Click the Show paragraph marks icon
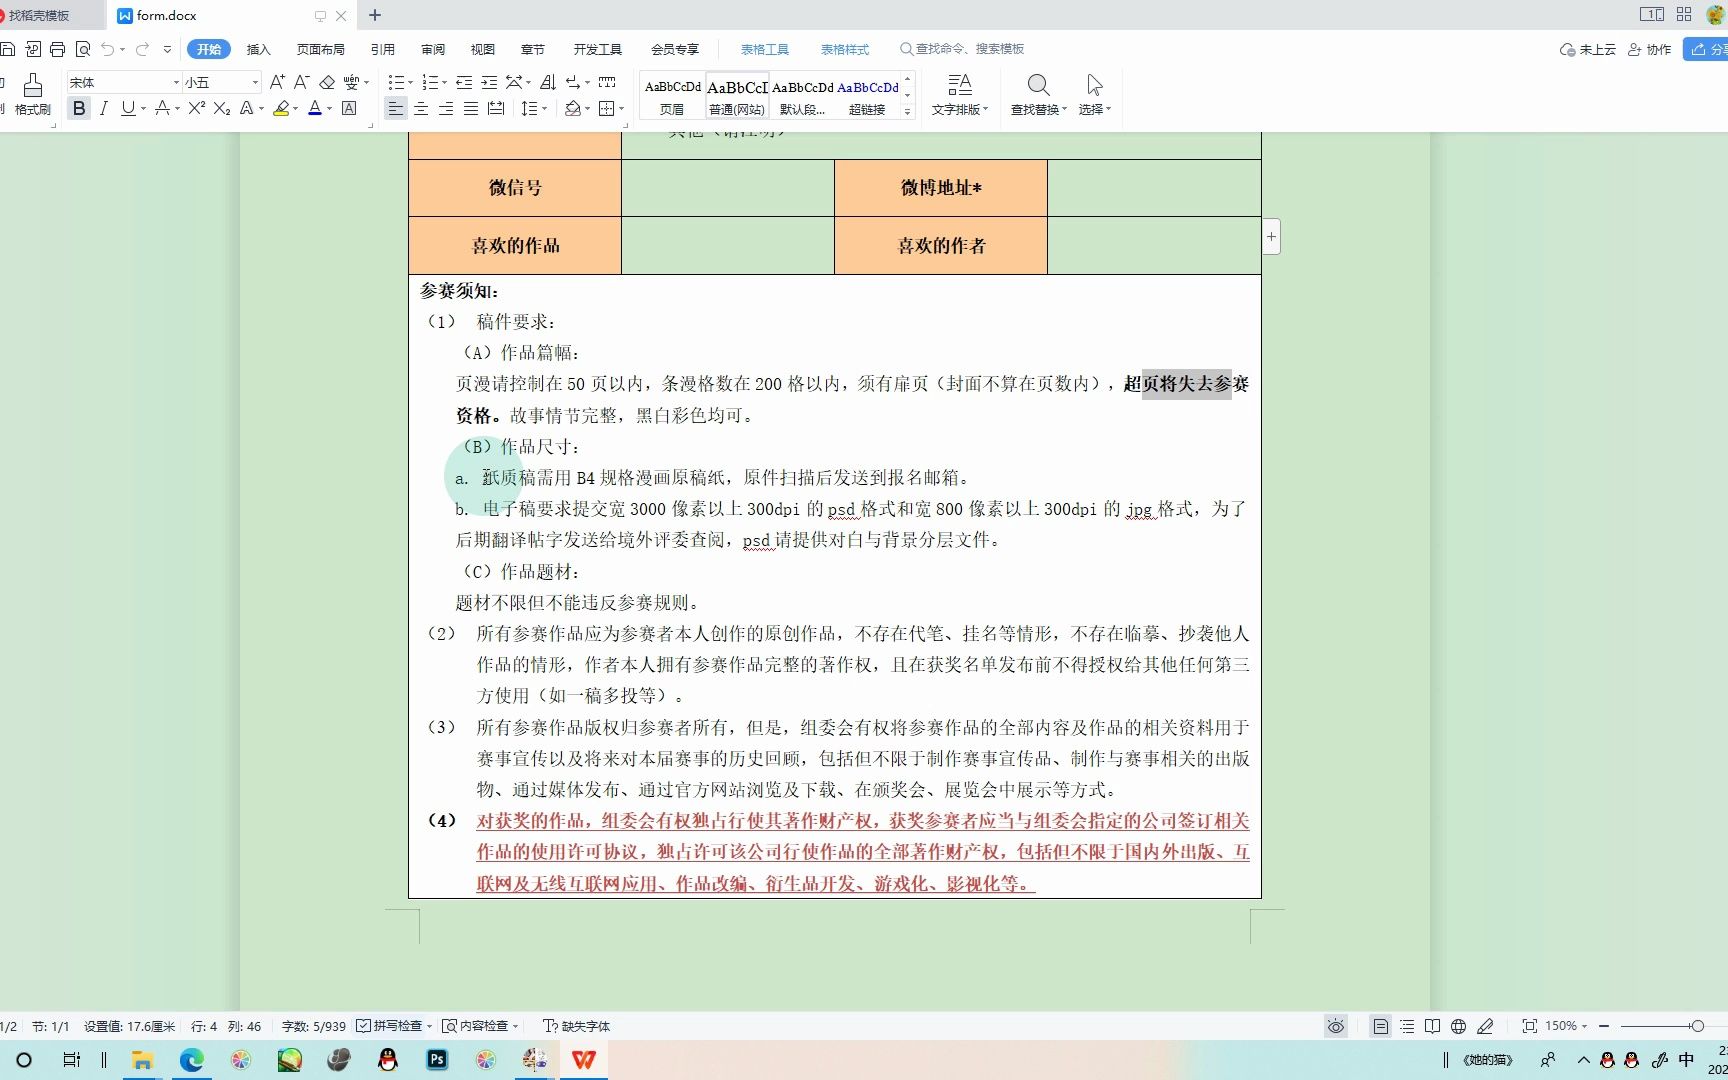 pos(573,82)
